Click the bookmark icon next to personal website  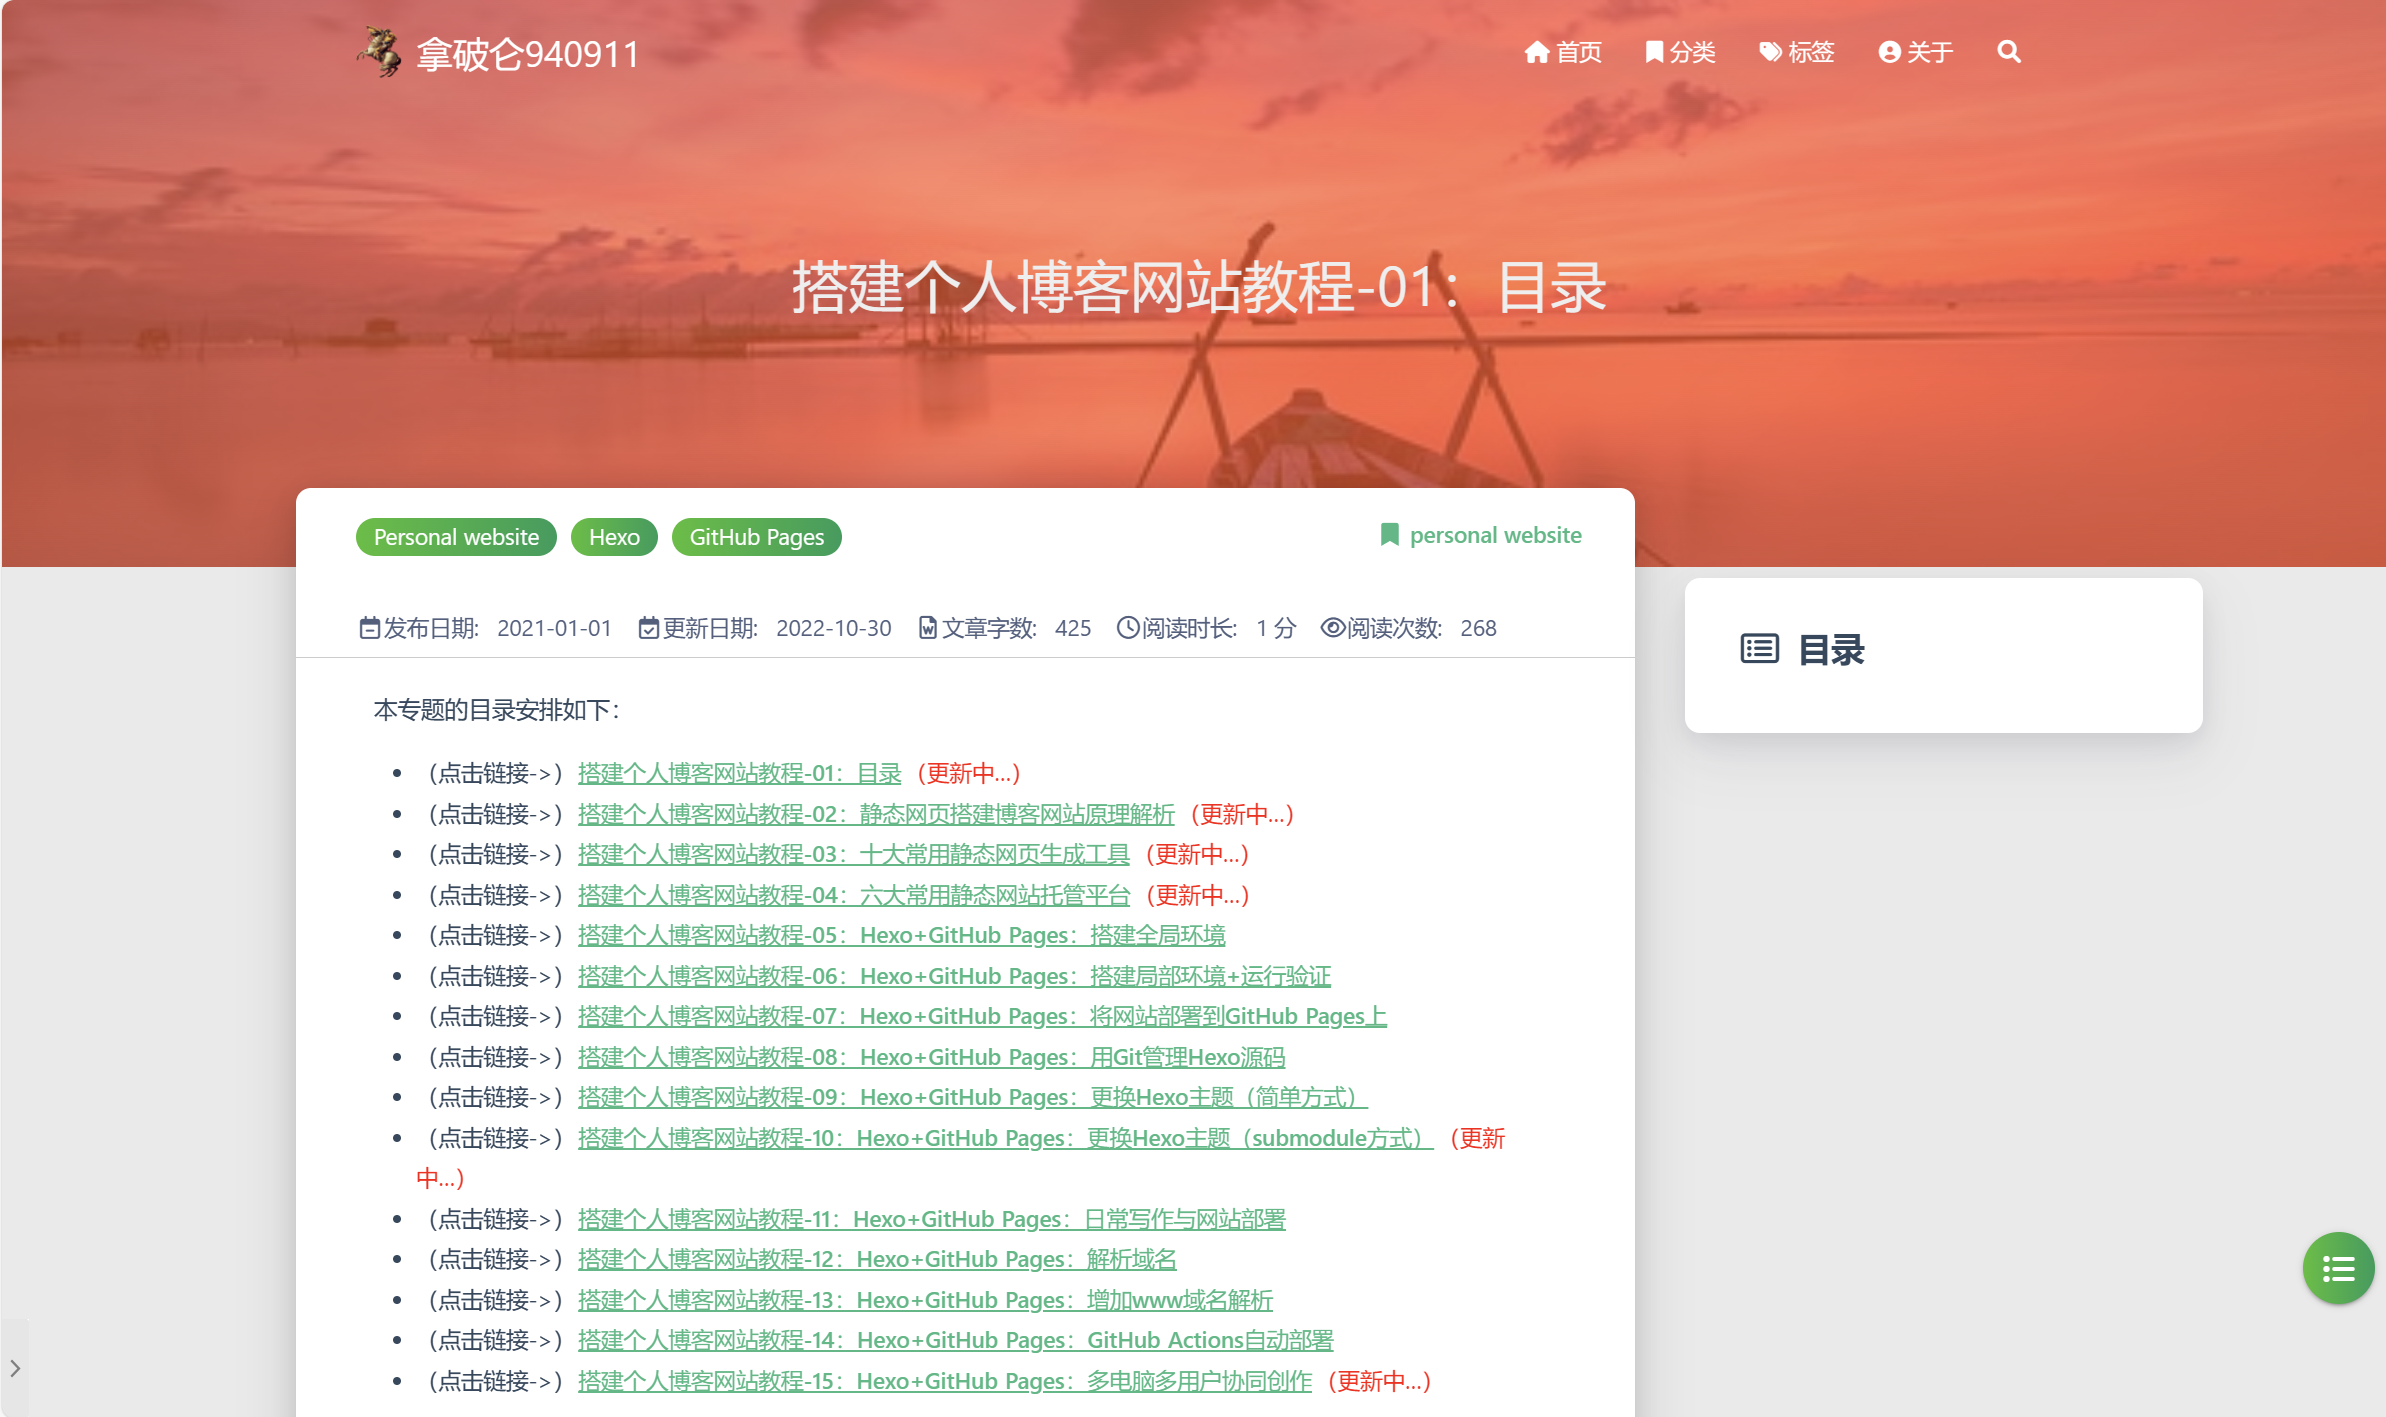coord(1389,535)
